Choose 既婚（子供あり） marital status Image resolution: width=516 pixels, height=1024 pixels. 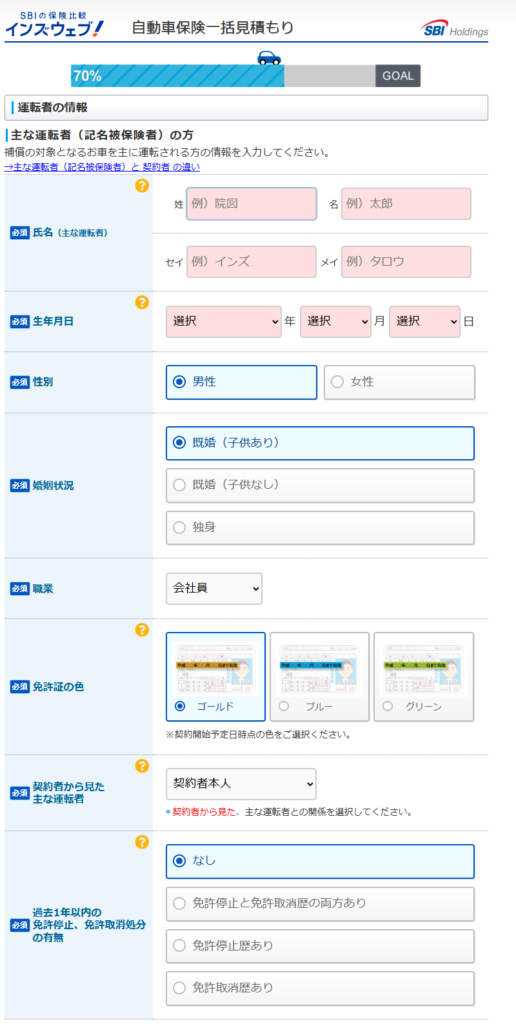[x=320, y=443]
